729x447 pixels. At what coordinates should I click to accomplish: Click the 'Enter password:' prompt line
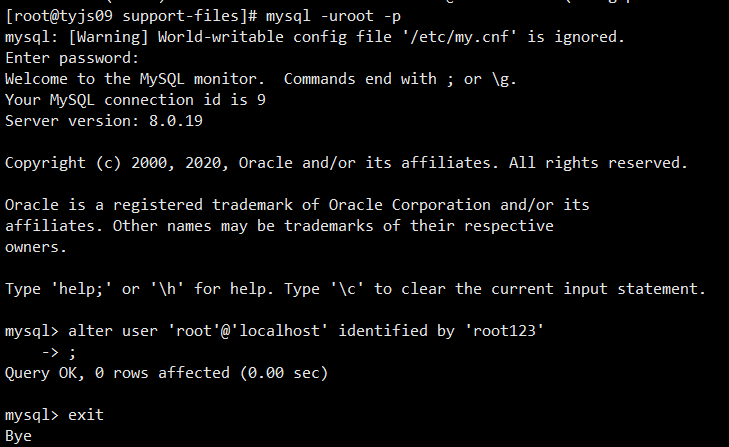click(x=72, y=58)
